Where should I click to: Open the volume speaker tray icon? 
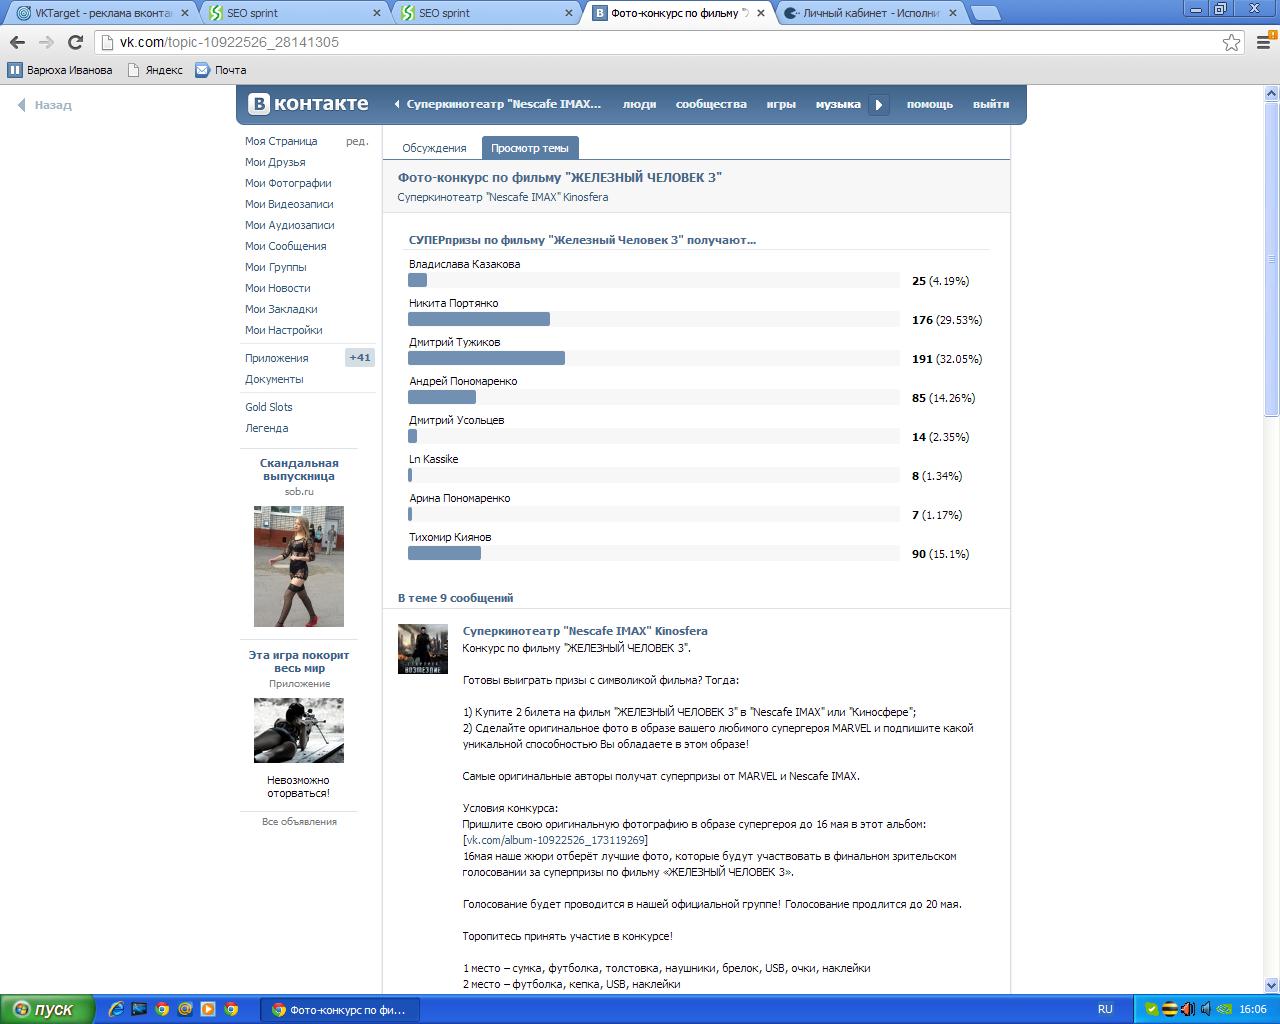[1204, 1009]
